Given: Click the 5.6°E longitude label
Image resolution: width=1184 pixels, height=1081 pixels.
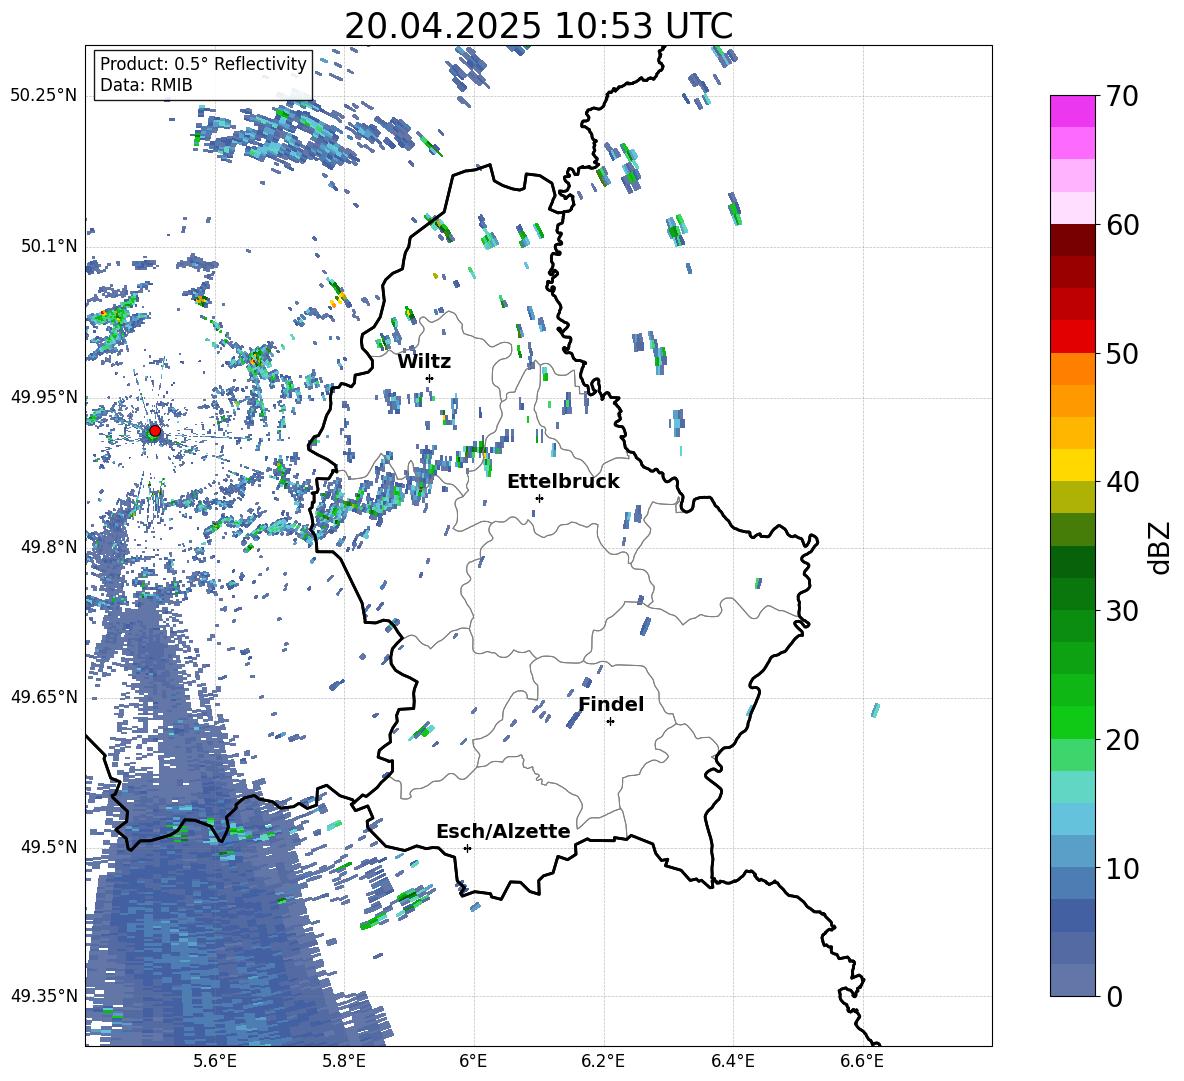Looking at the screenshot, I should [214, 1061].
